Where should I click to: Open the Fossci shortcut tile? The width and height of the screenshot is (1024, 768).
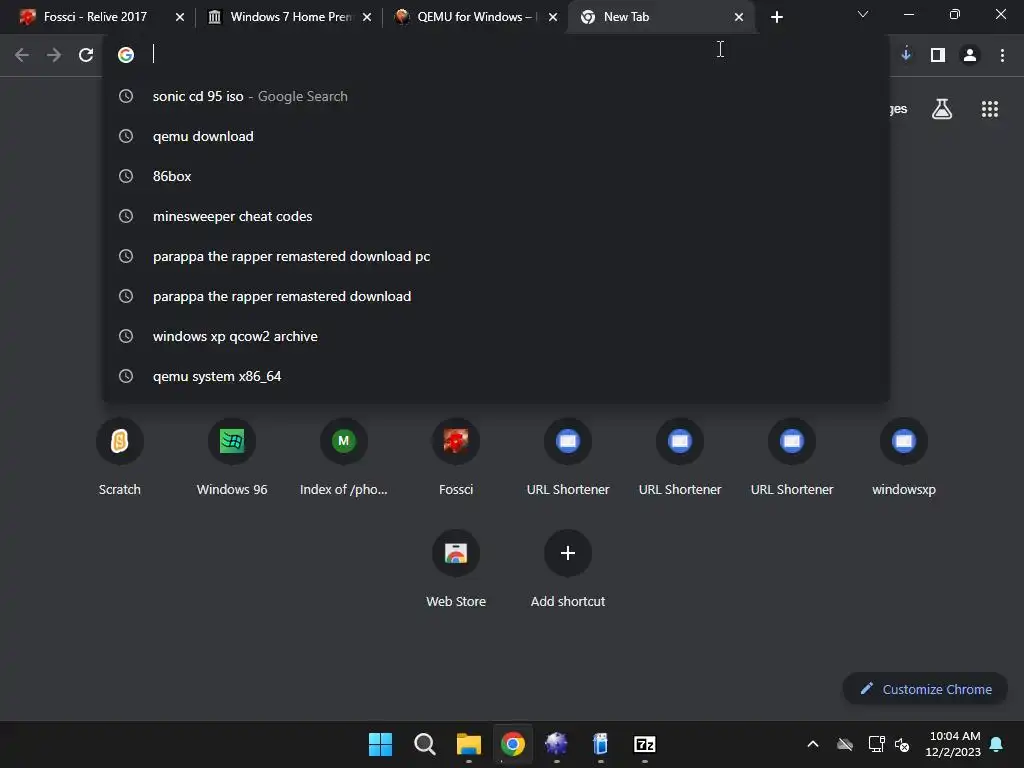coord(456,457)
